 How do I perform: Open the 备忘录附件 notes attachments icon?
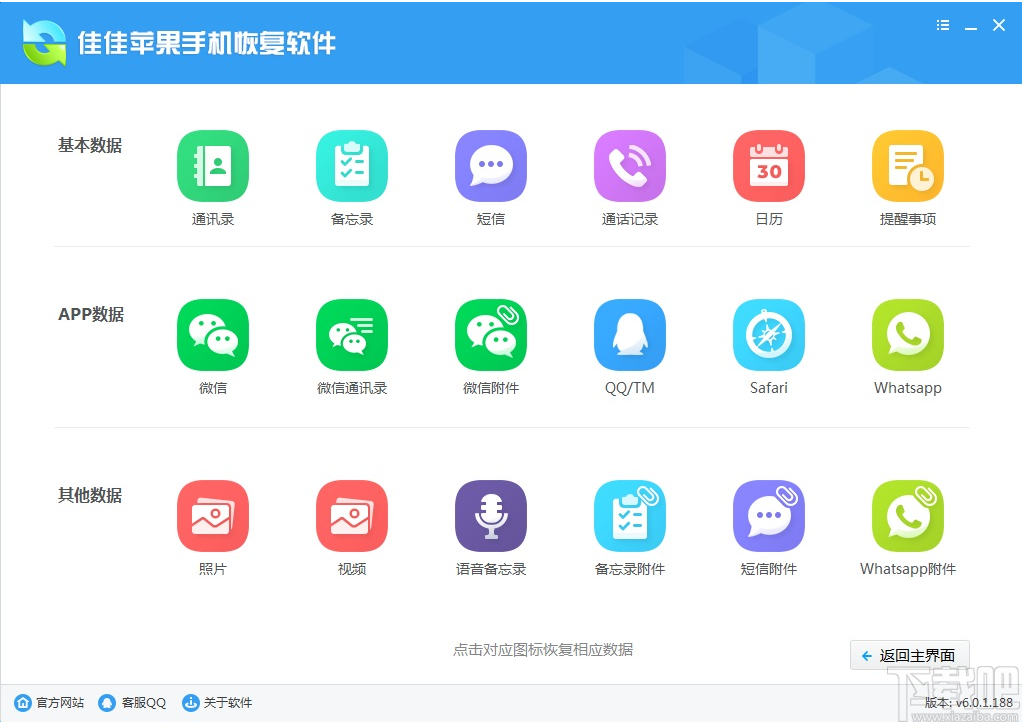630,516
